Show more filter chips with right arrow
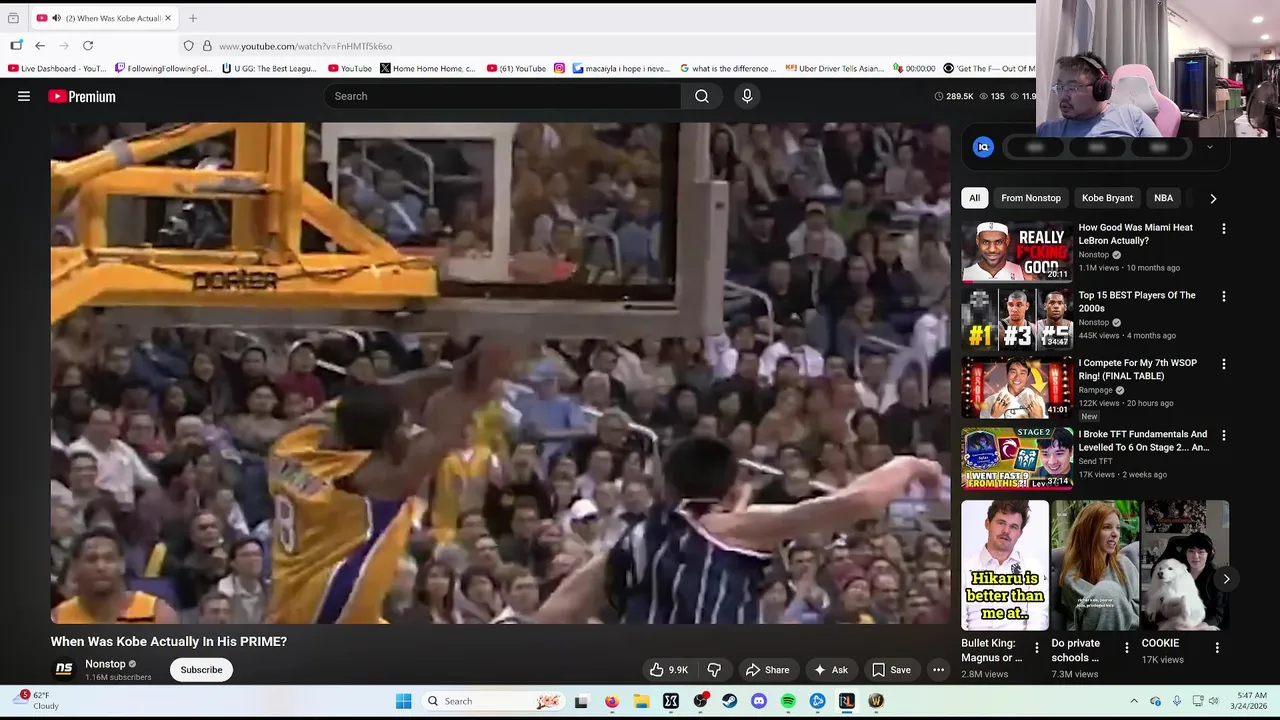The image size is (1280, 720). [1213, 198]
